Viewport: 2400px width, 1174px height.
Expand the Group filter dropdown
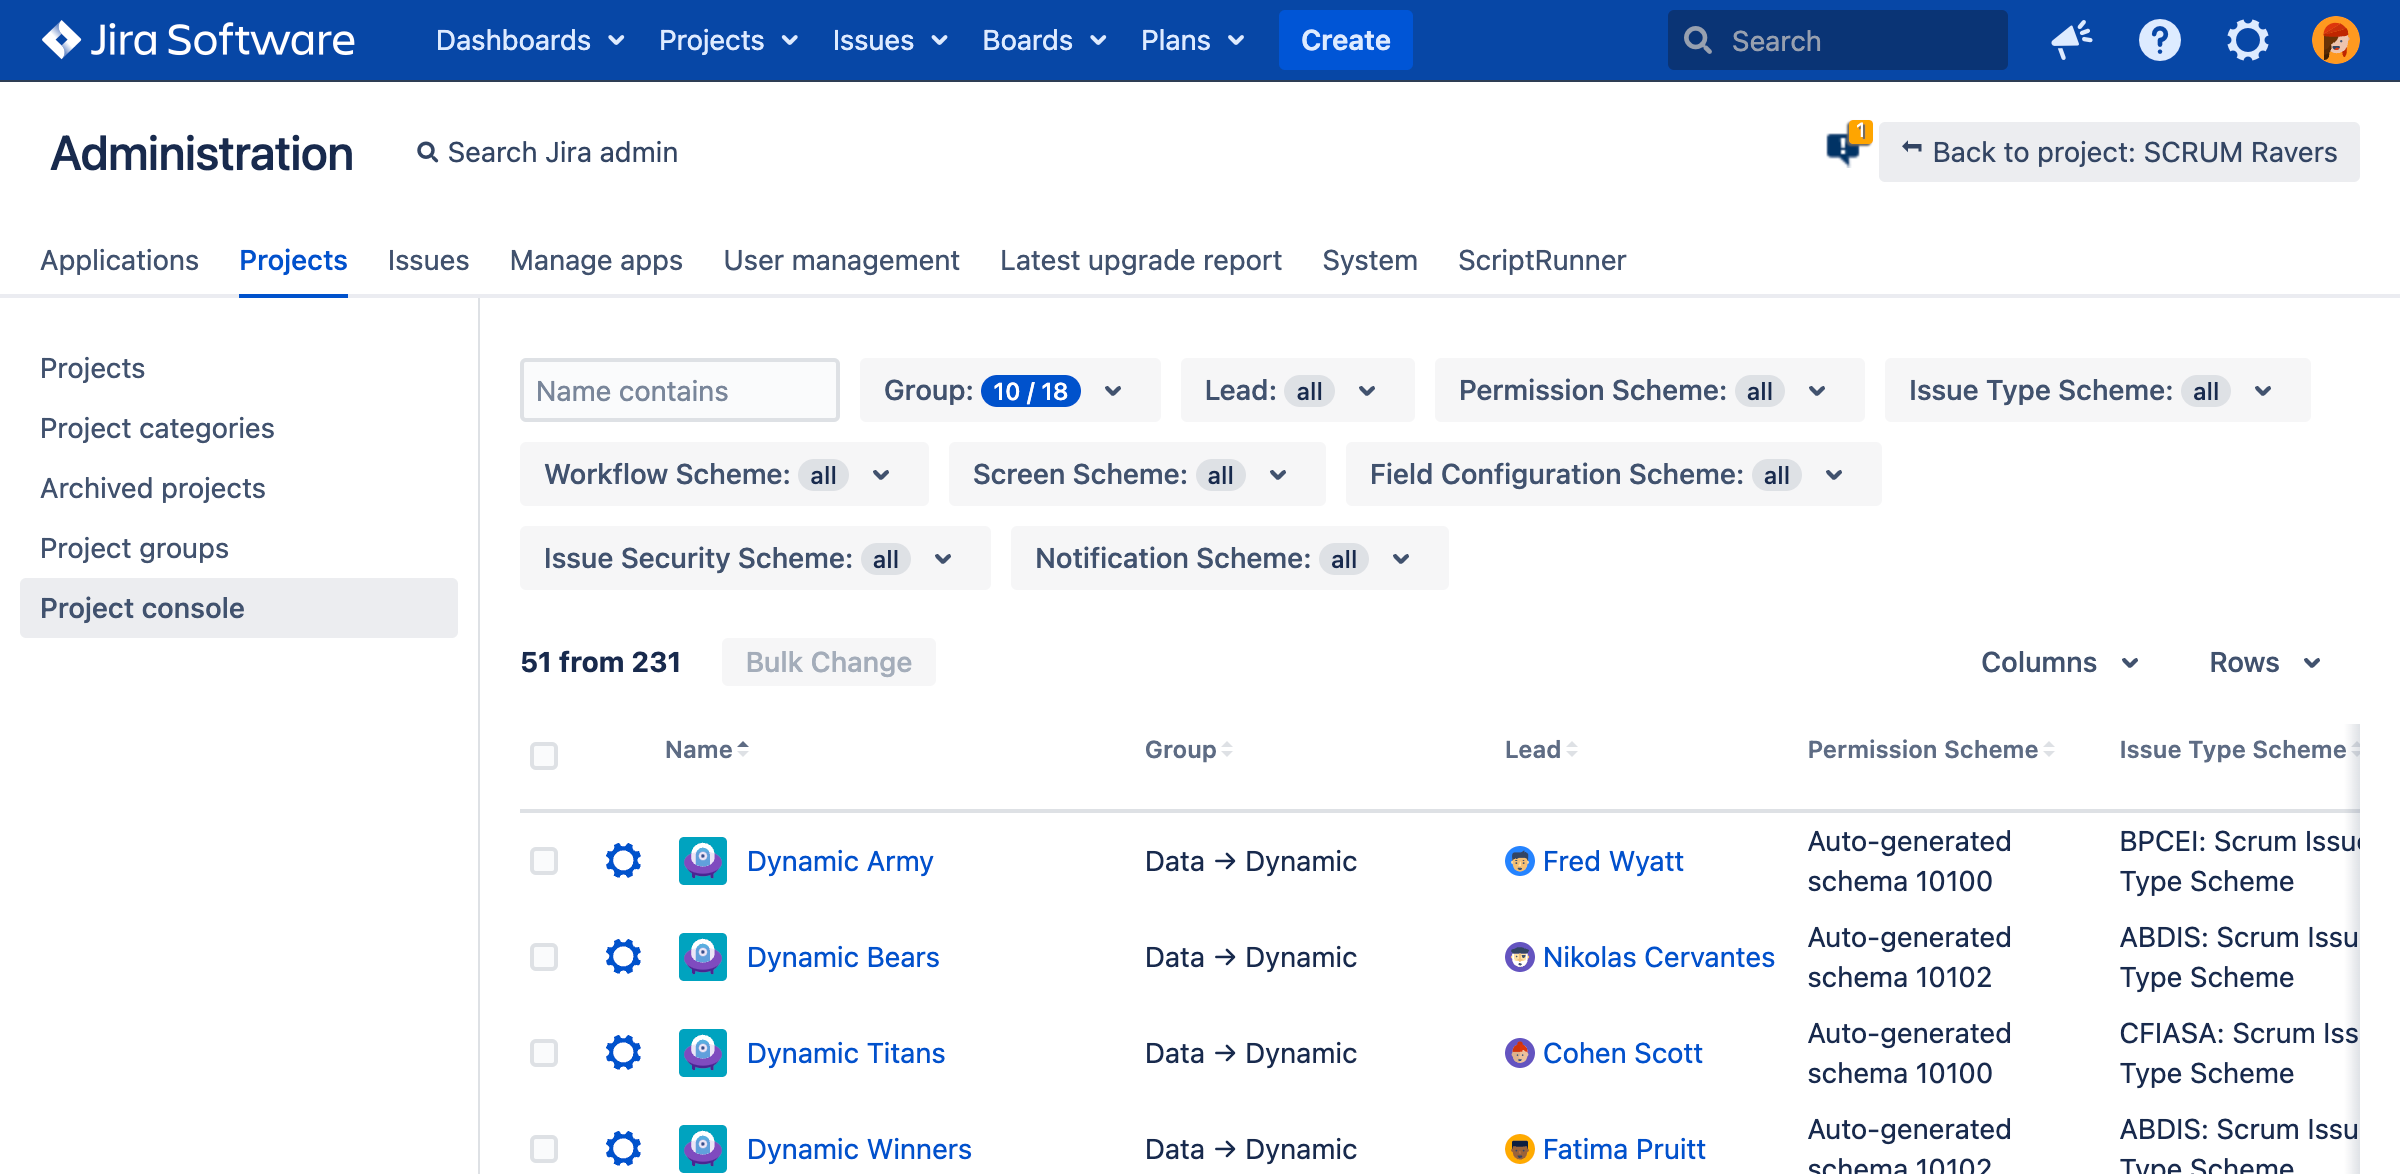point(1008,391)
